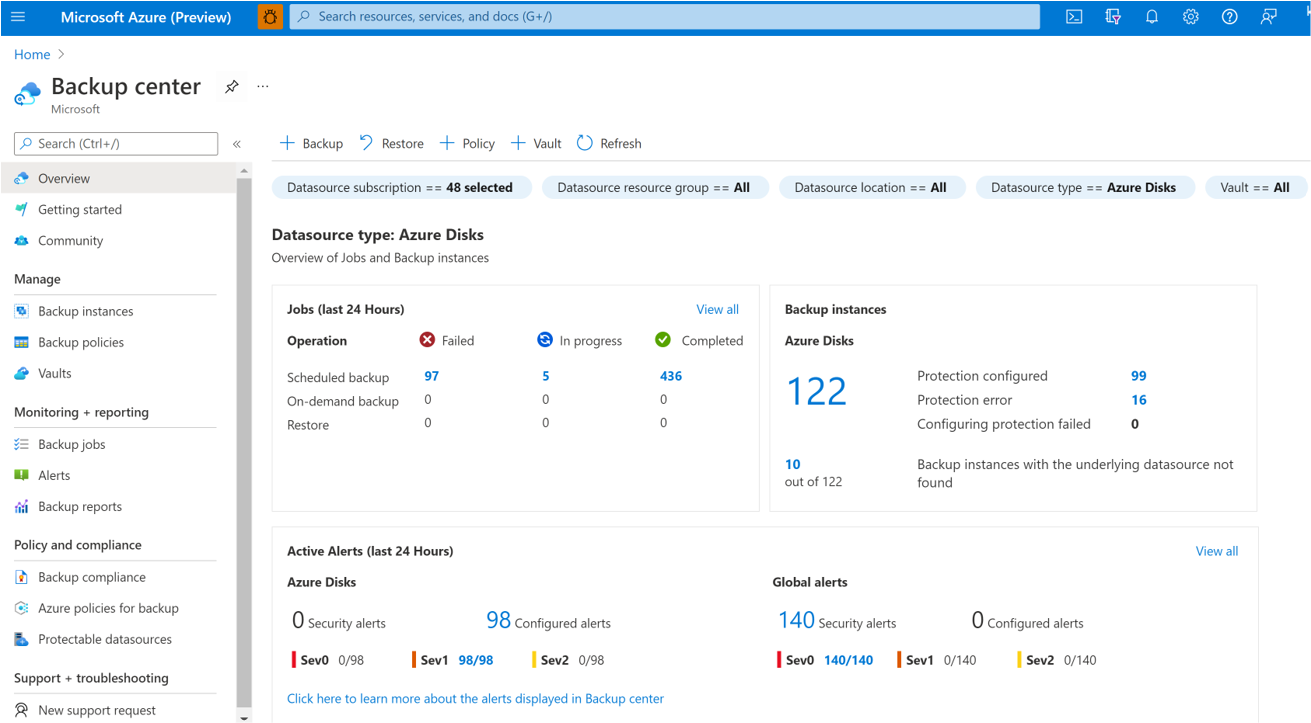Viewport: 1311px width, 723px height.
Task: Pin Backup center to dashboard
Action: click(x=231, y=87)
